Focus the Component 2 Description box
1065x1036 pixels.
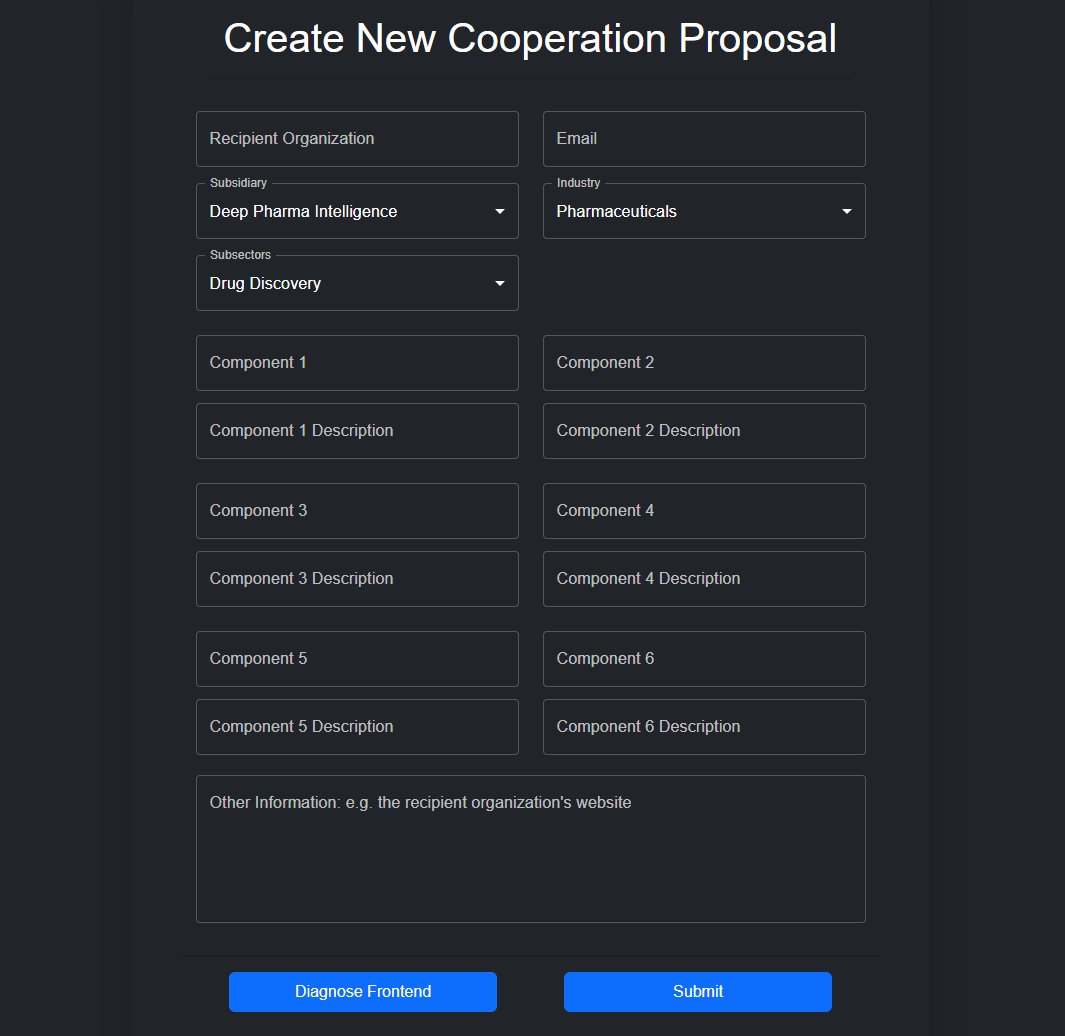coord(703,431)
